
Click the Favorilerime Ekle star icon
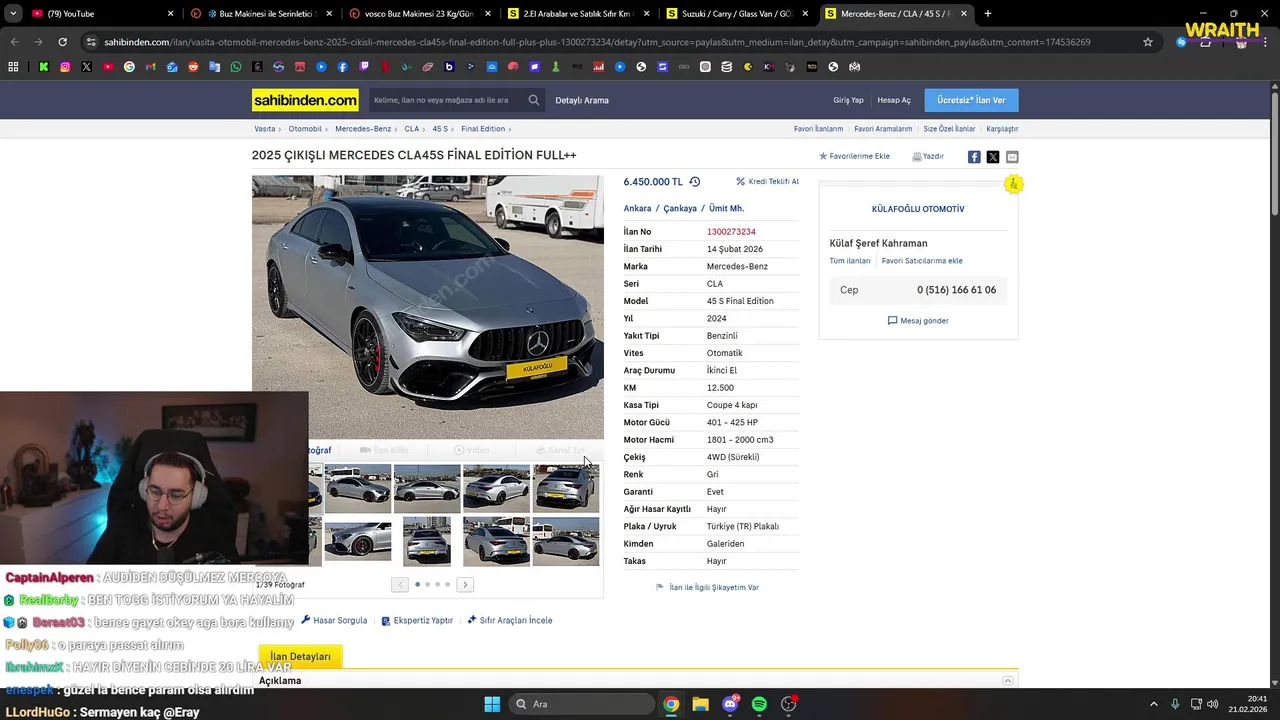point(823,157)
